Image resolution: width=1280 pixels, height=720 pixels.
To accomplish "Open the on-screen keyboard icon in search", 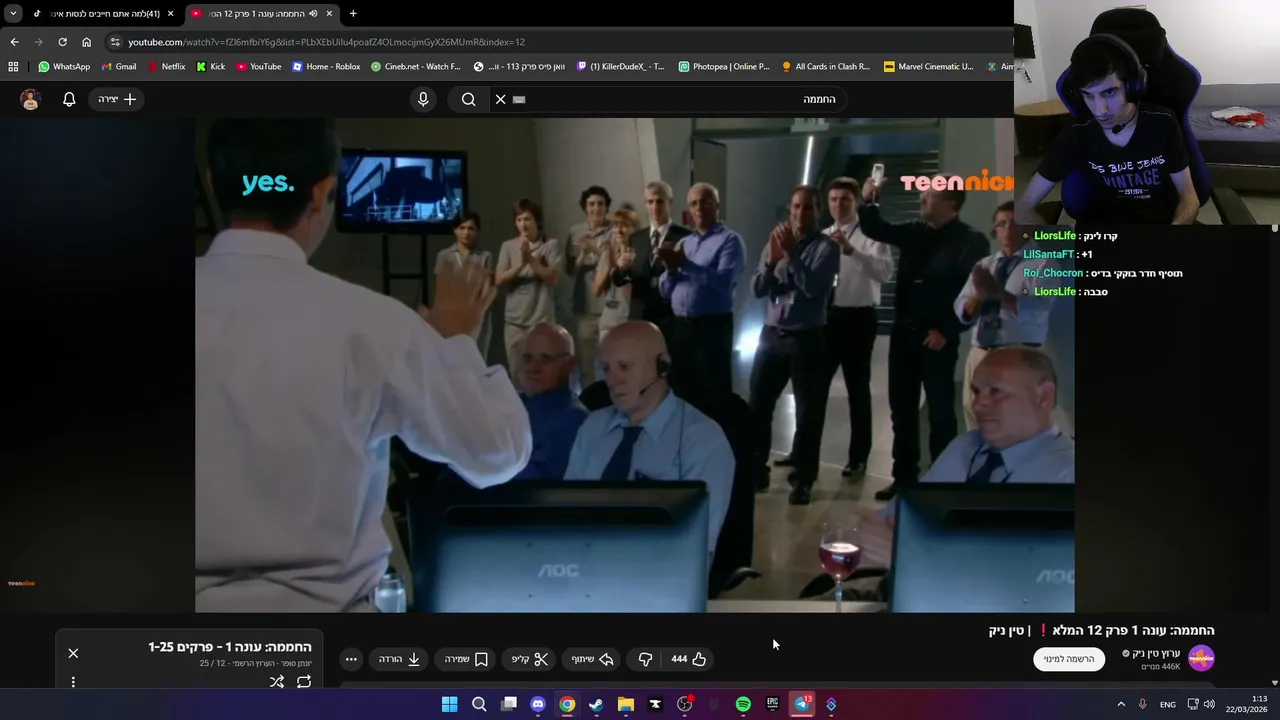I will tap(519, 99).
